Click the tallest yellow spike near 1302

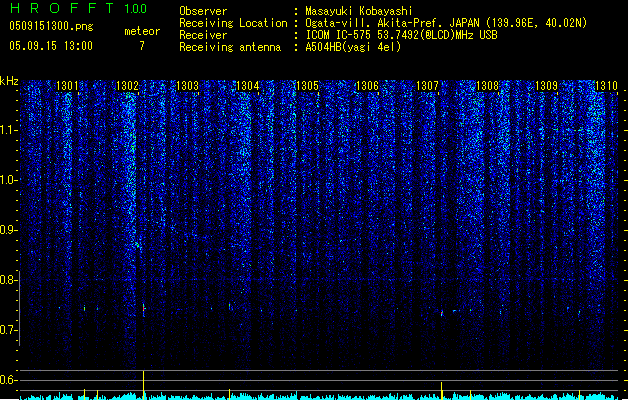coord(144,385)
